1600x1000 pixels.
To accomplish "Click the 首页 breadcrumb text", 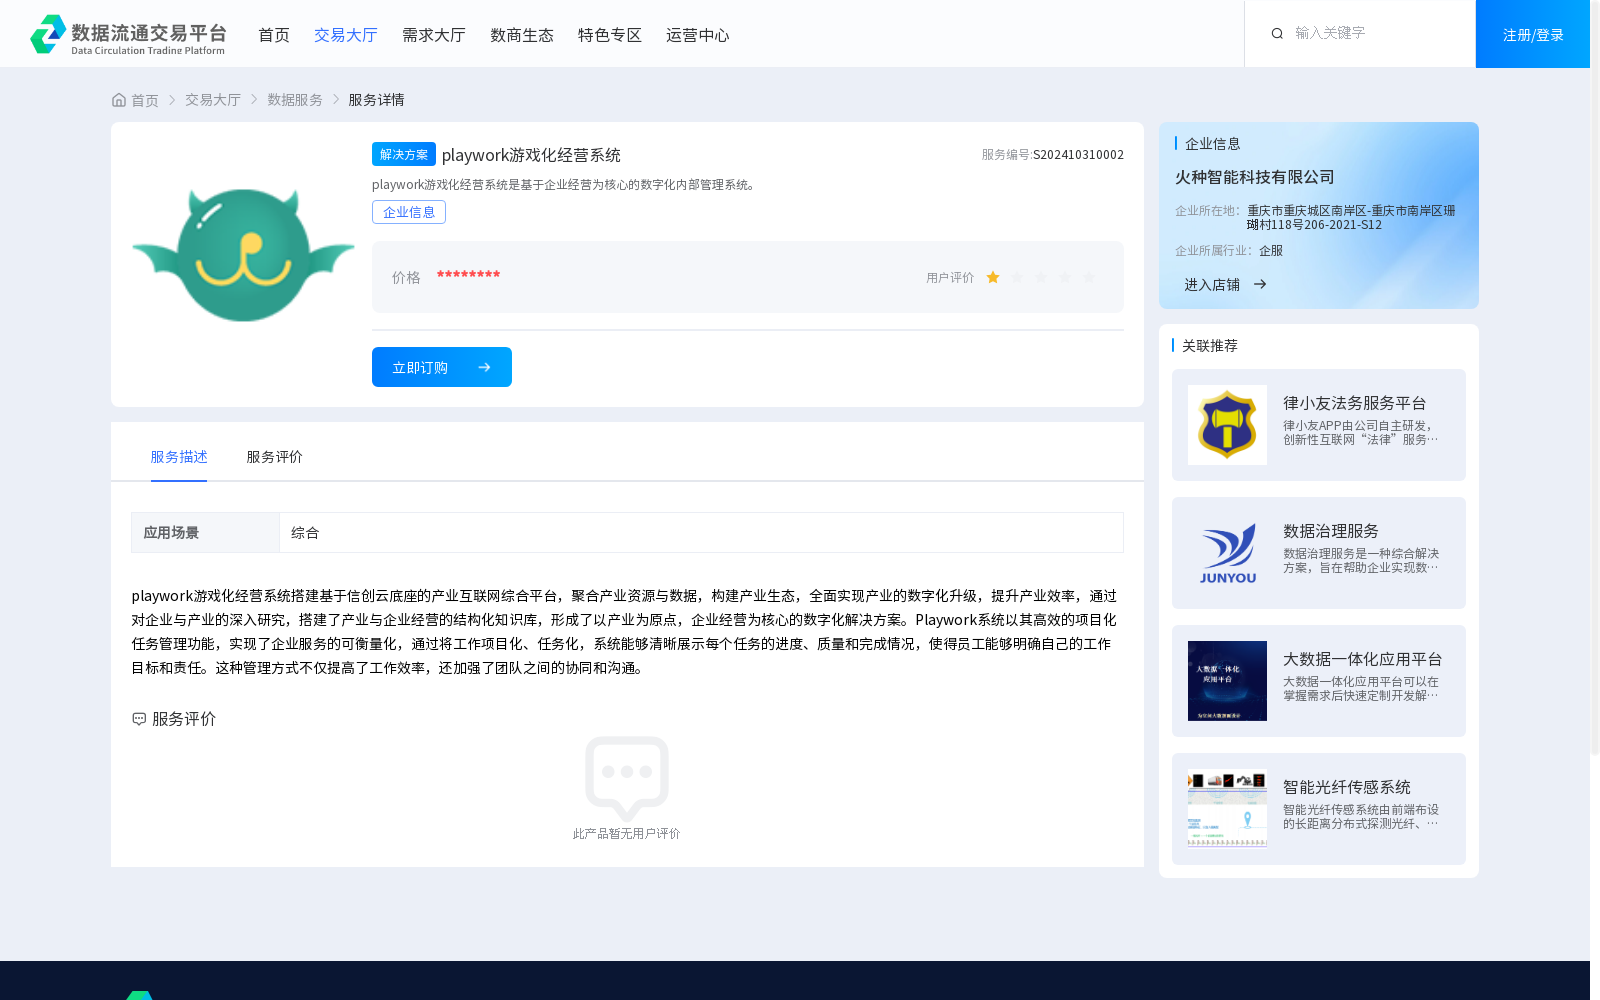I will click(x=145, y=100).
